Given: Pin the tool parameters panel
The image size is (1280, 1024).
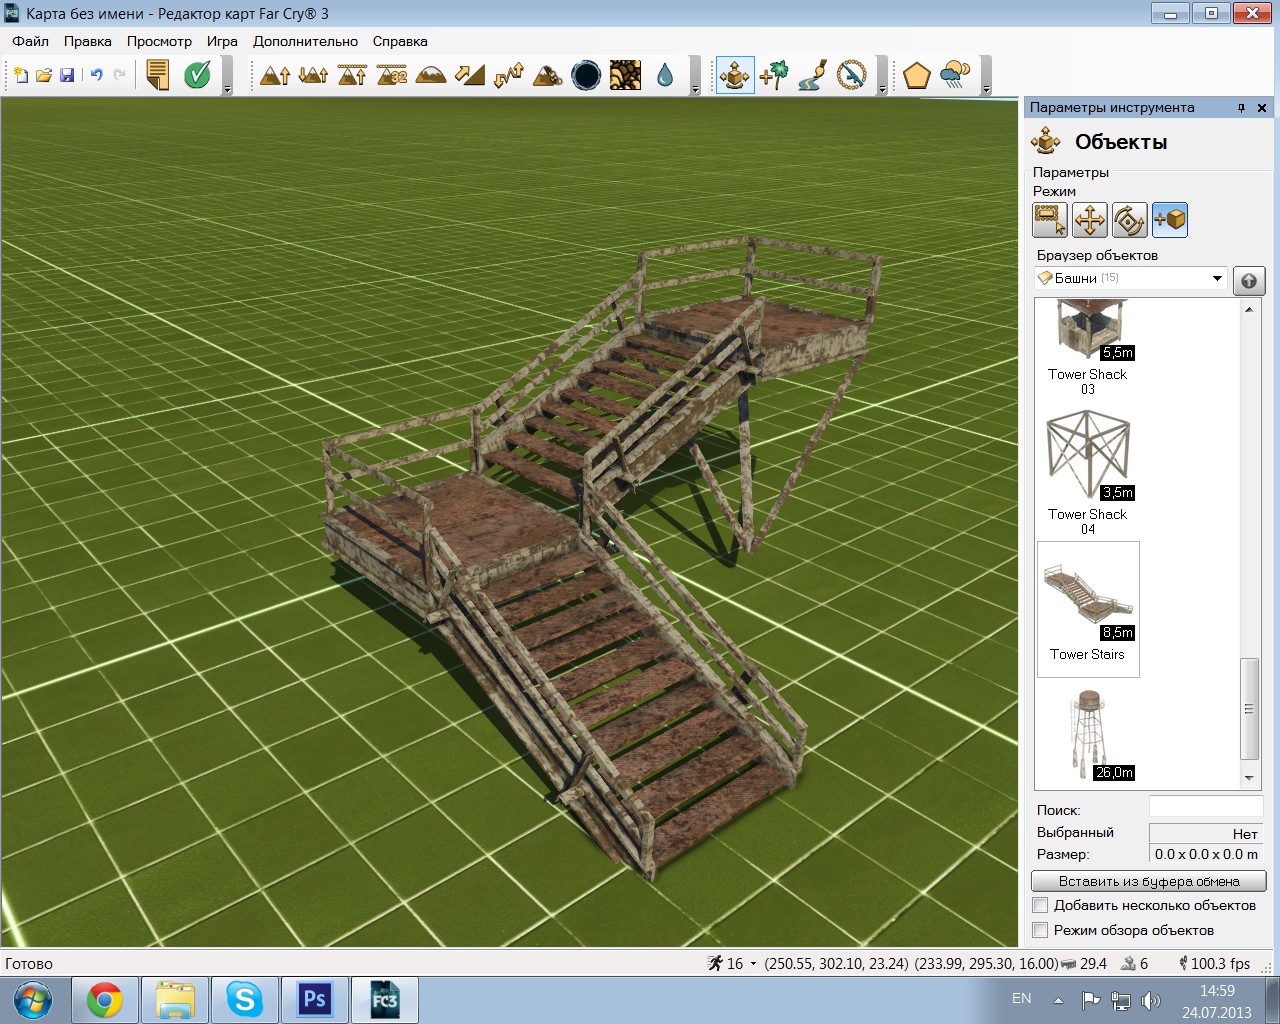Looking at the screenshot, I should point(1241,107).
